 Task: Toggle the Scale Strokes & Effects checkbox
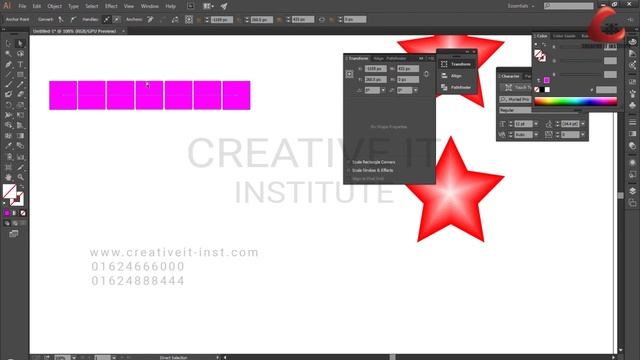[x=349, y=170]
